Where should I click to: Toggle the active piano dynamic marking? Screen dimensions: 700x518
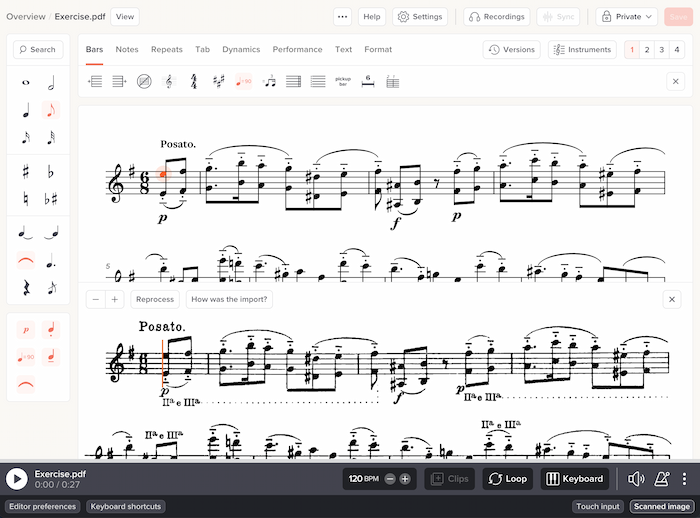(26, 330)
